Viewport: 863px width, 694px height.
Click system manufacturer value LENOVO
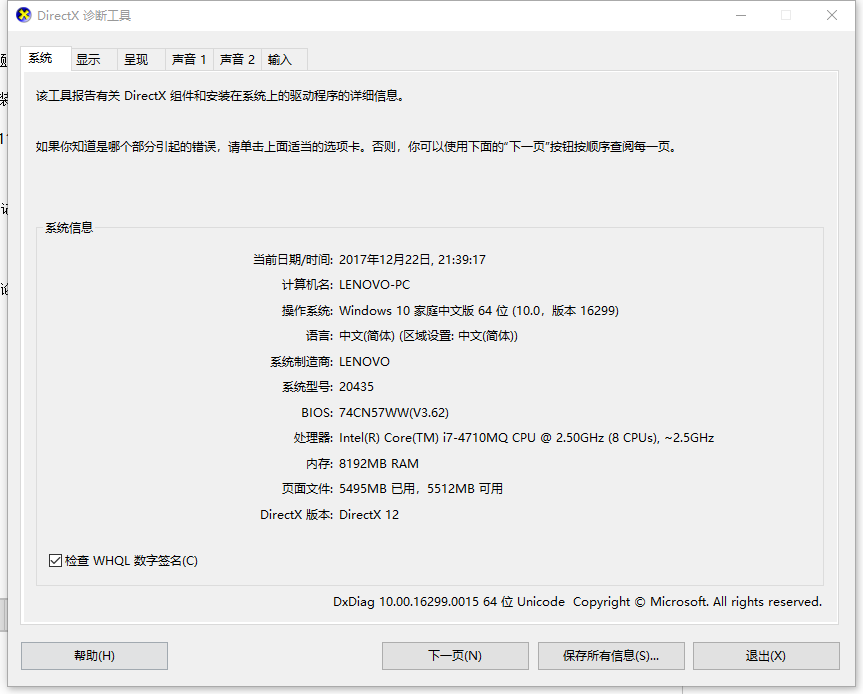tap(364, 362)
